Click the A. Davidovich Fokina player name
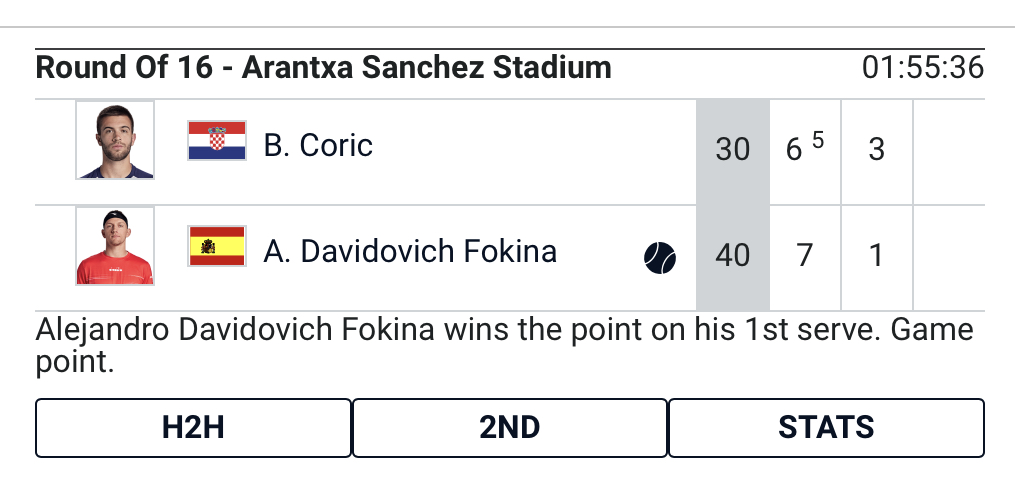The image size is (1015, 494). (x=410, y=251)
